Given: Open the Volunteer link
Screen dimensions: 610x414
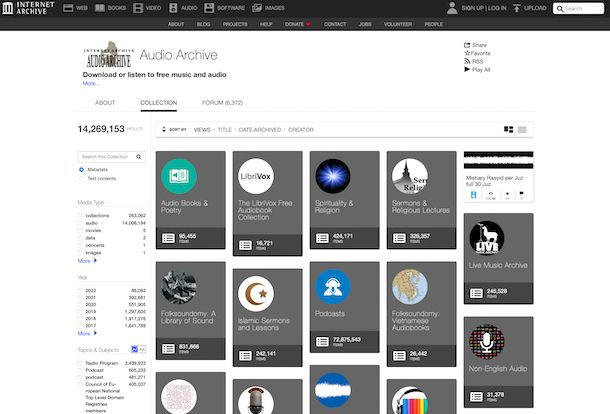Looking at the screenshot, I should pos(398,24).
